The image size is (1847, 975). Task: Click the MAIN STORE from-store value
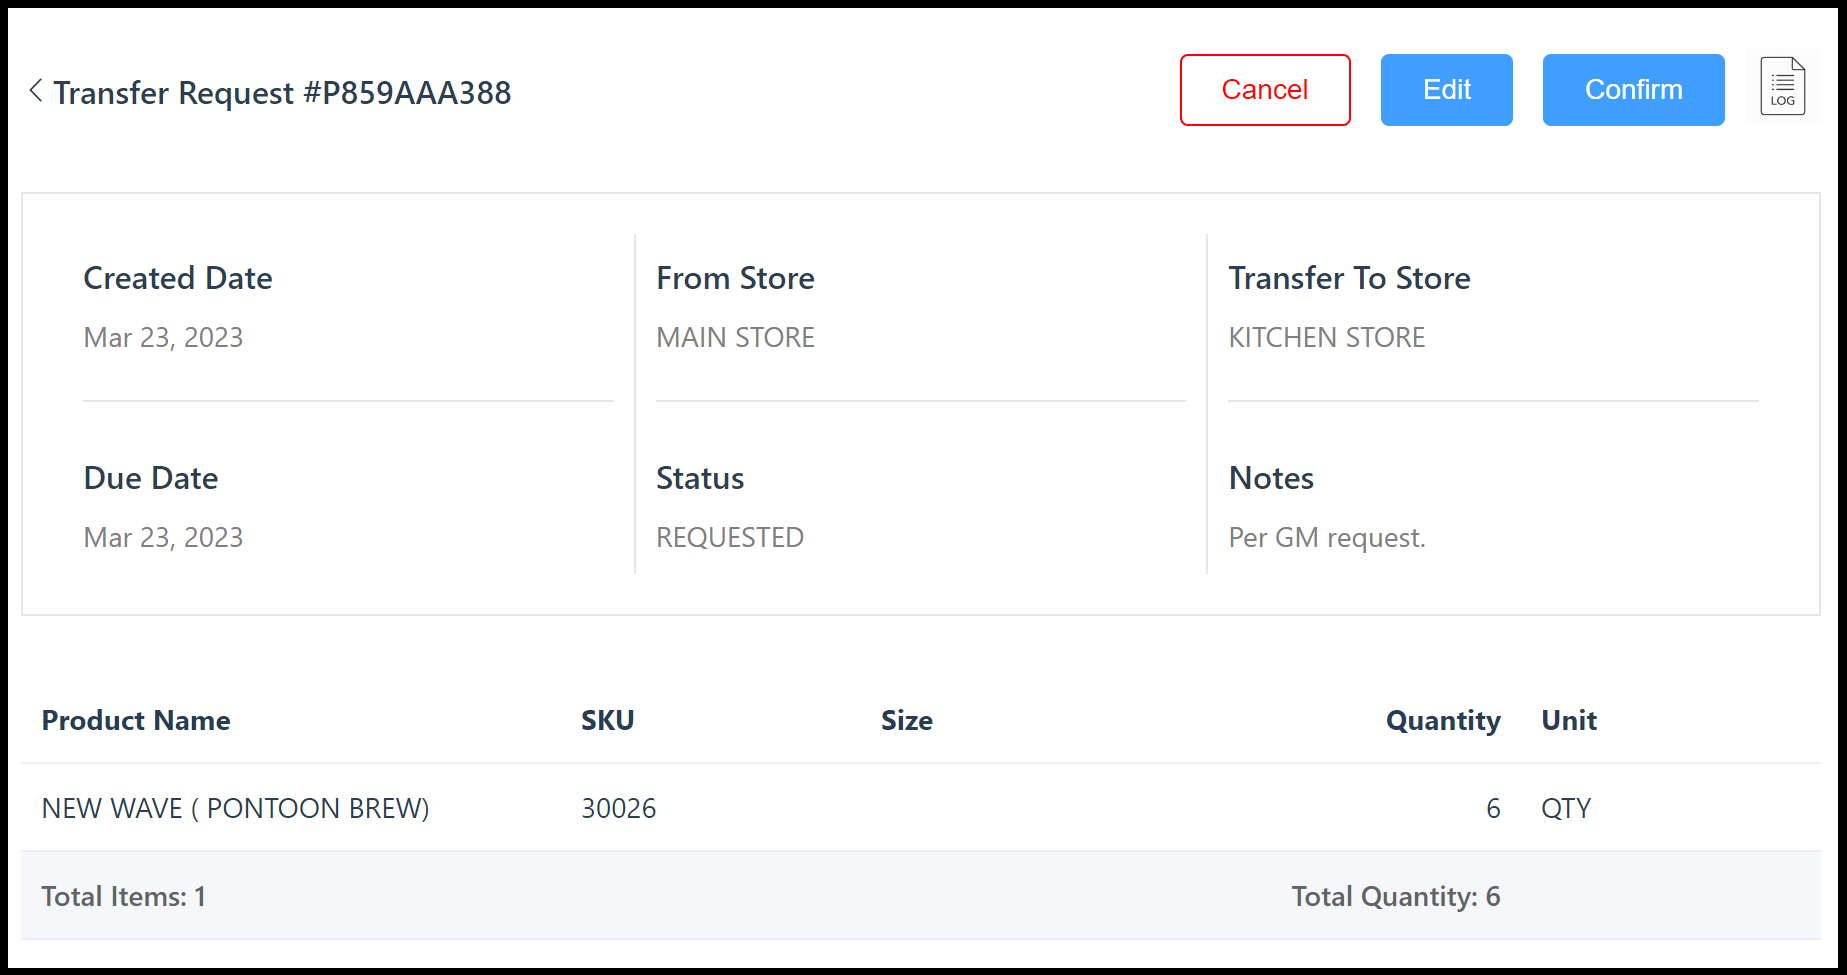click(x=735, y=338)
